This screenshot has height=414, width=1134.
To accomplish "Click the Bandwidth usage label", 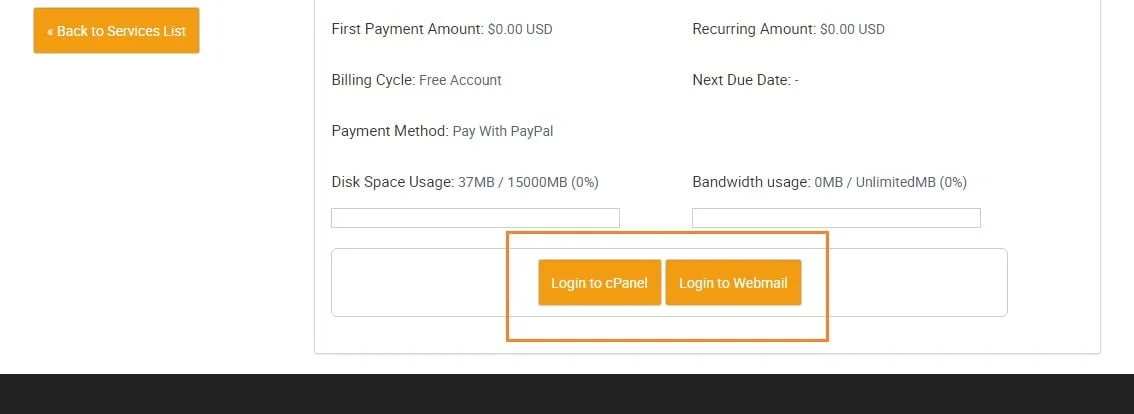I will [x=750, y=182].
